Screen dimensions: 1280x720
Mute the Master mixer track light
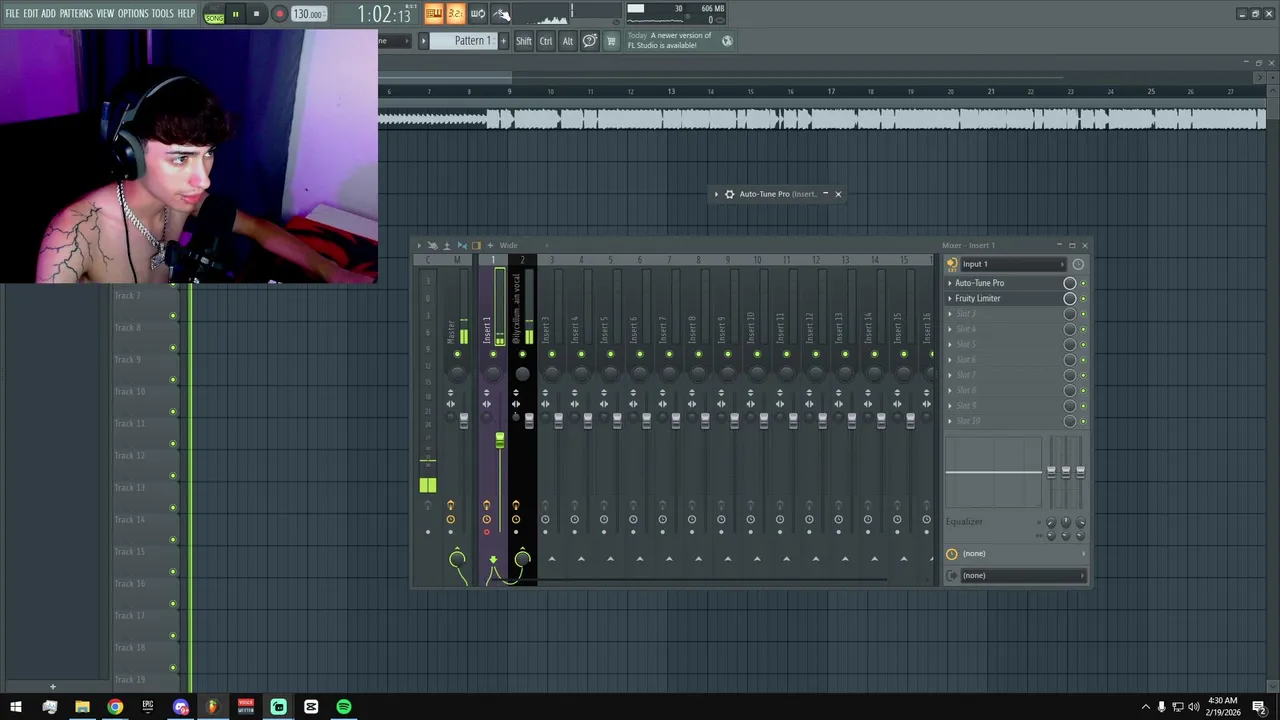457,354
